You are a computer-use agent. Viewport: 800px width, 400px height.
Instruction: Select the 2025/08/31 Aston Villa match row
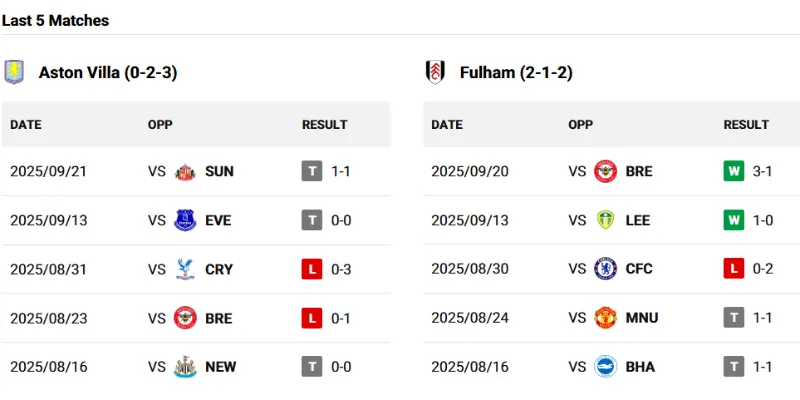click(x=49, y=269)
